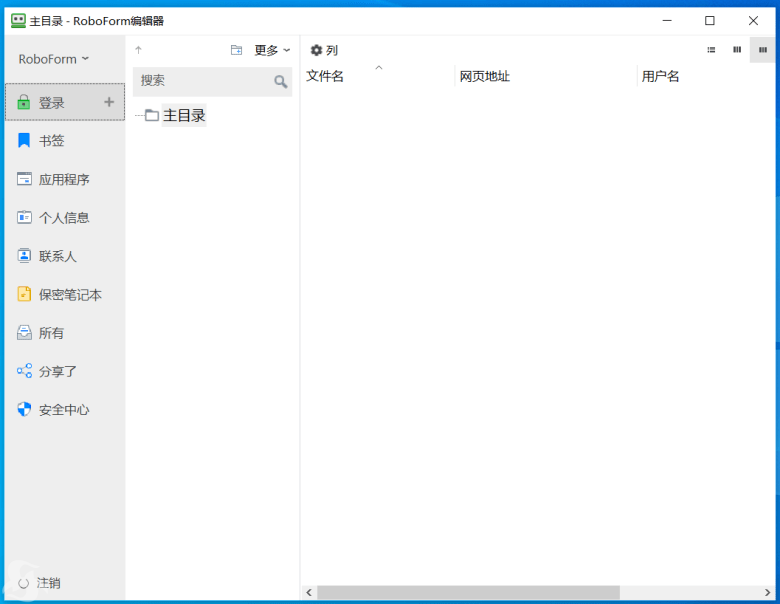The image size is (780, 604).
Task: Show 所有 all items
Action: (65, 333)
